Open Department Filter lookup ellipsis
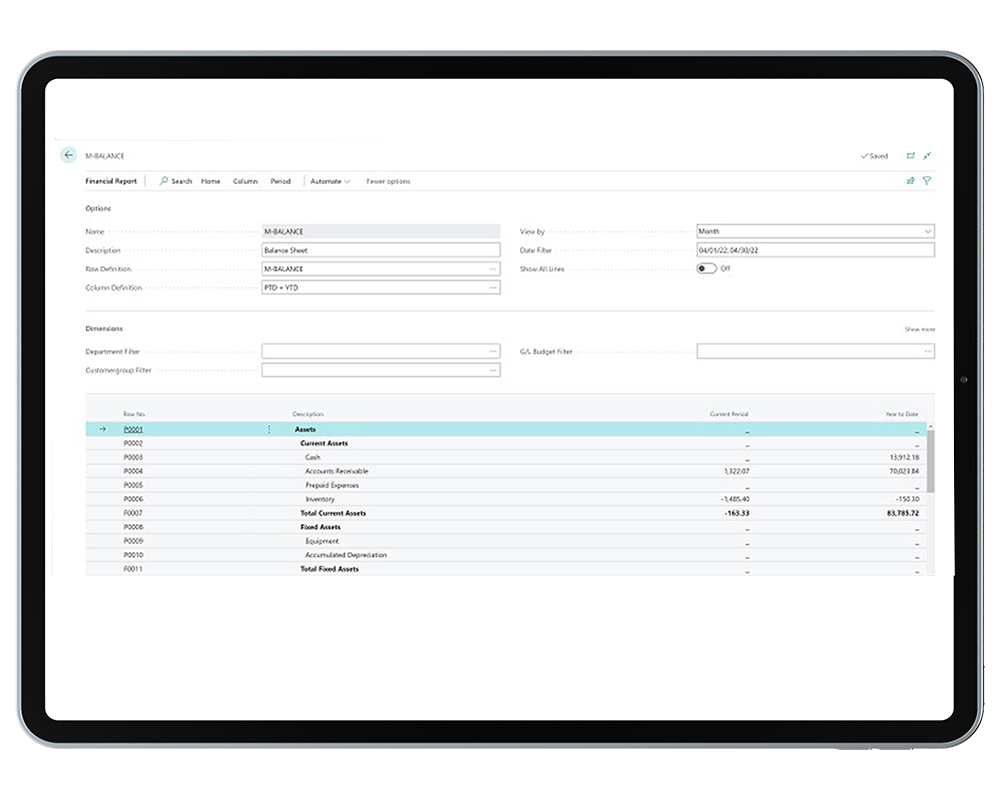The width and height of the screenshot is (1000, 800). 493,352
